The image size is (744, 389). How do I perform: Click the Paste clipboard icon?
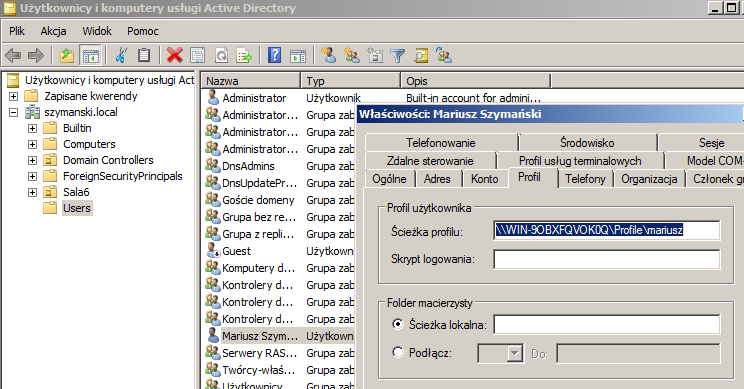click(x=144, y=56)
